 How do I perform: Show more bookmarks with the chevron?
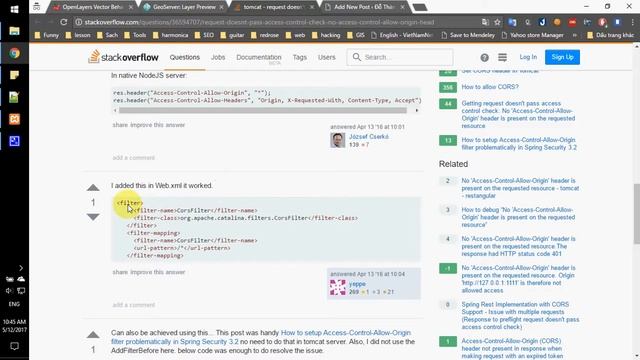(x=575, y=36)
